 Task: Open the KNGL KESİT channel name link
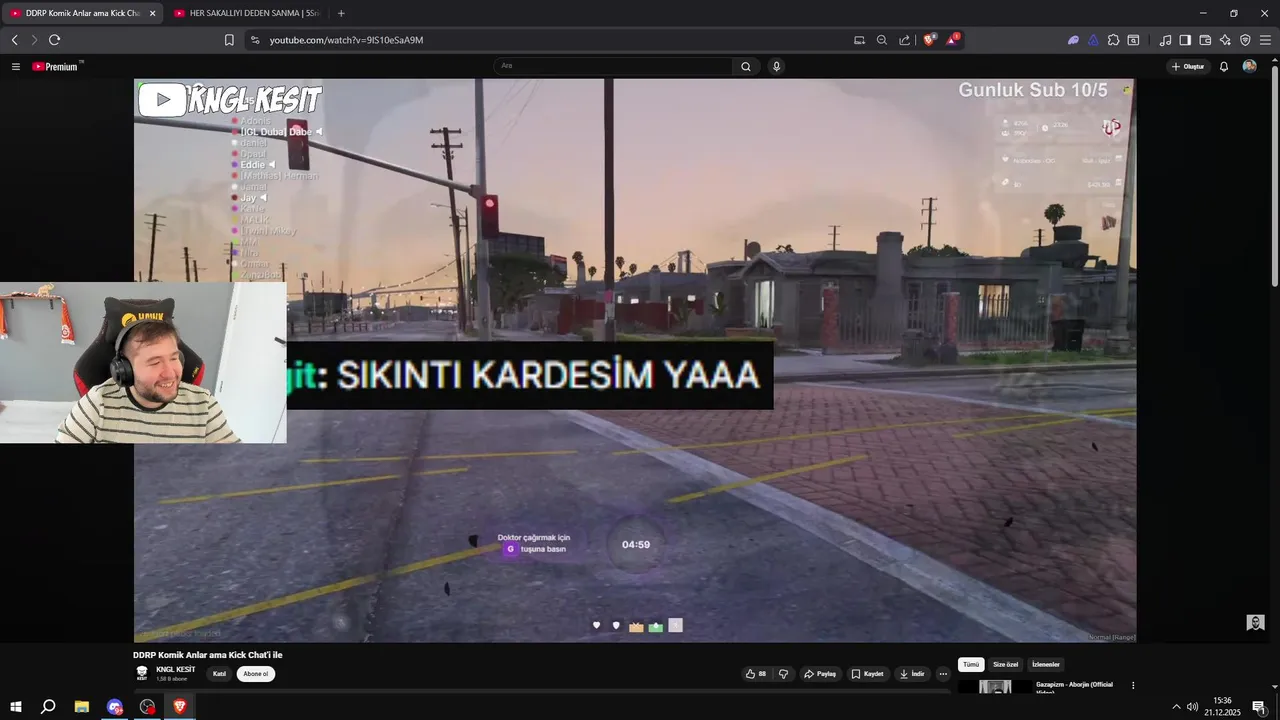[175, 669]
